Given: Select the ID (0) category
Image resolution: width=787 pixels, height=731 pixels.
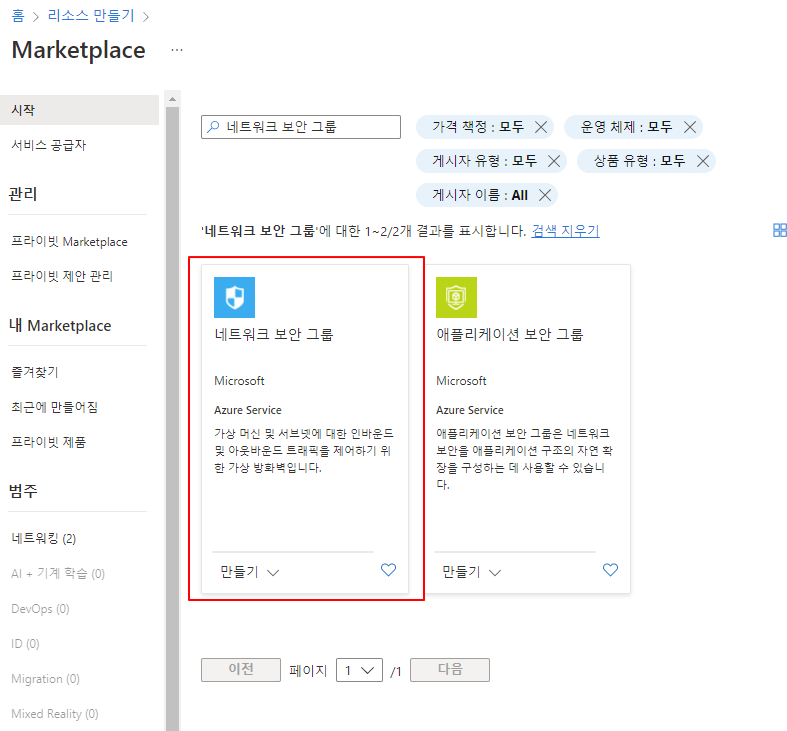Looking at the screenshot, I should (25, 644).
